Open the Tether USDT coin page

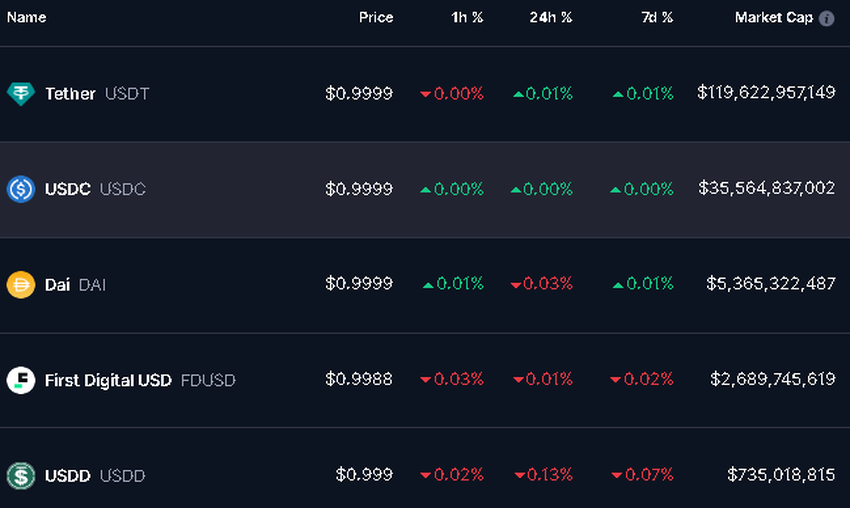[71, 94]
